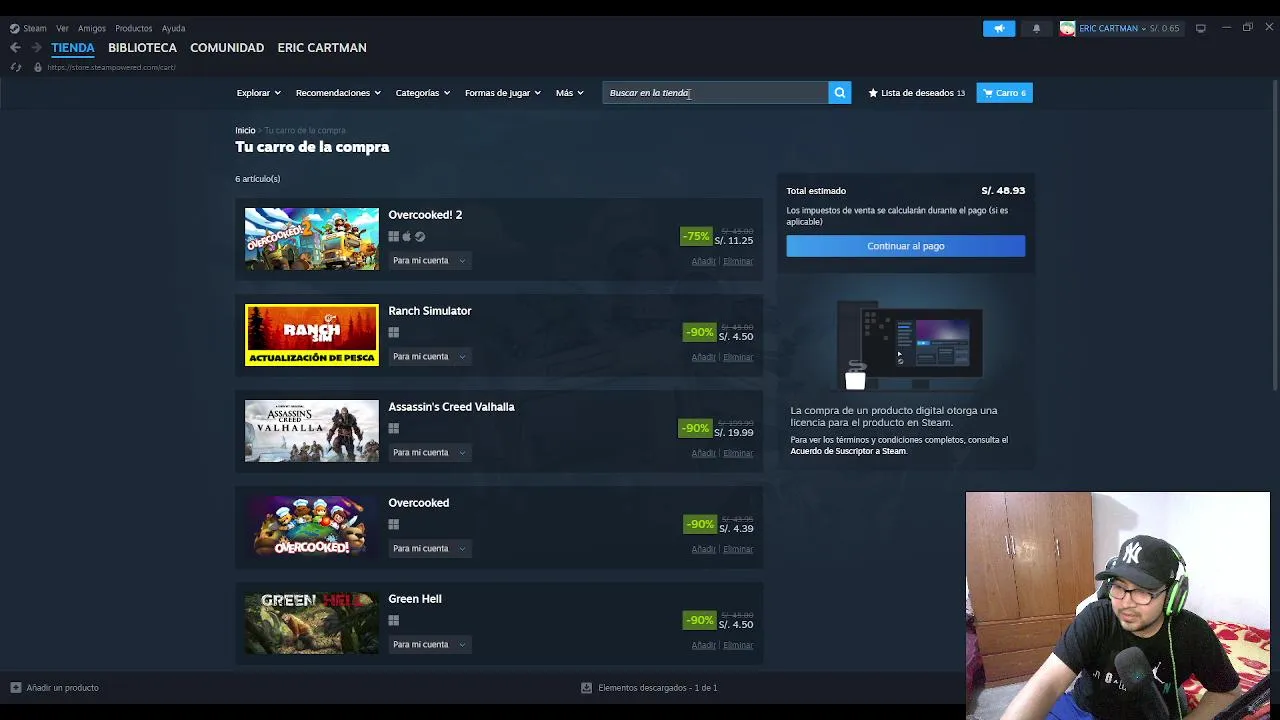This screenshot has width=1280, height=720.
Task: Click Eliminar for Overcooked! 2
Action: (738, 261)
